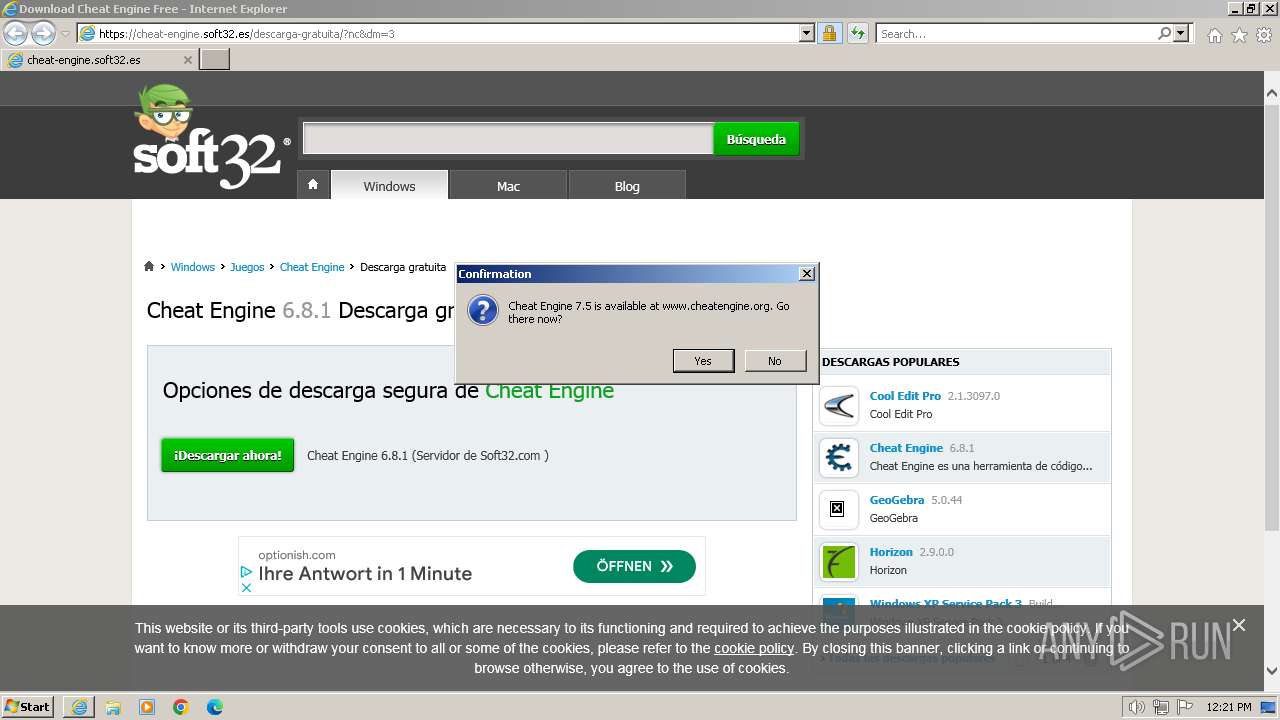
Task: Switch to the Mac navigation tab
Action: pos(508,186)
